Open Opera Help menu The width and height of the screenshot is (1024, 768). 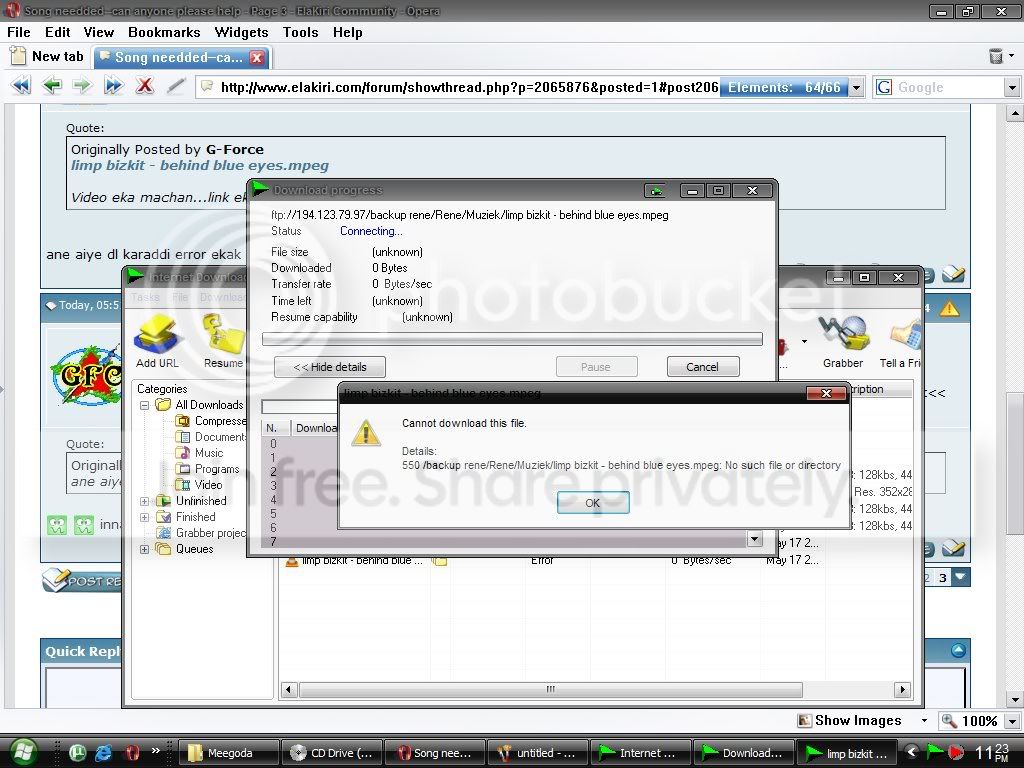(x=347, y=32)
